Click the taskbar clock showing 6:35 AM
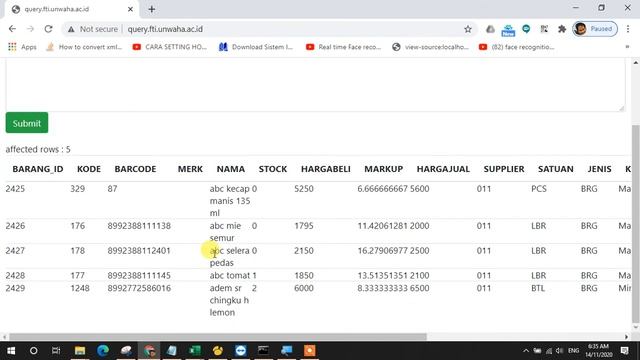Viewport: 640px width, 360px height. [598, 351]
